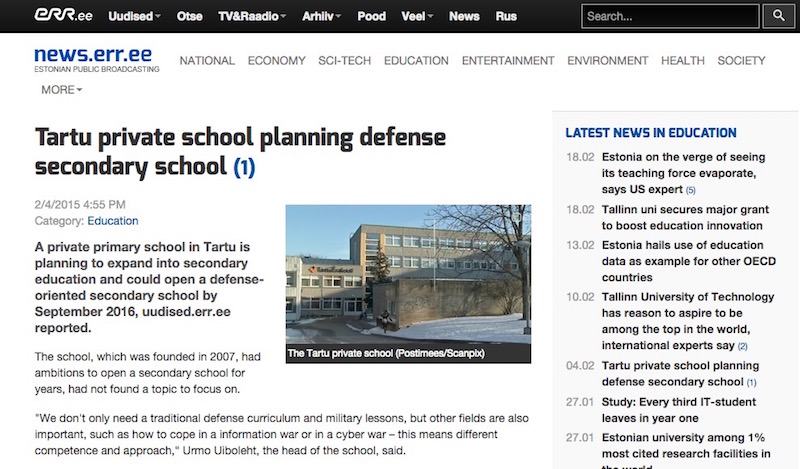Screen dimensions: 800x469
Task: Click the ERR.ee logo
Action: click(x=63, y=15)
